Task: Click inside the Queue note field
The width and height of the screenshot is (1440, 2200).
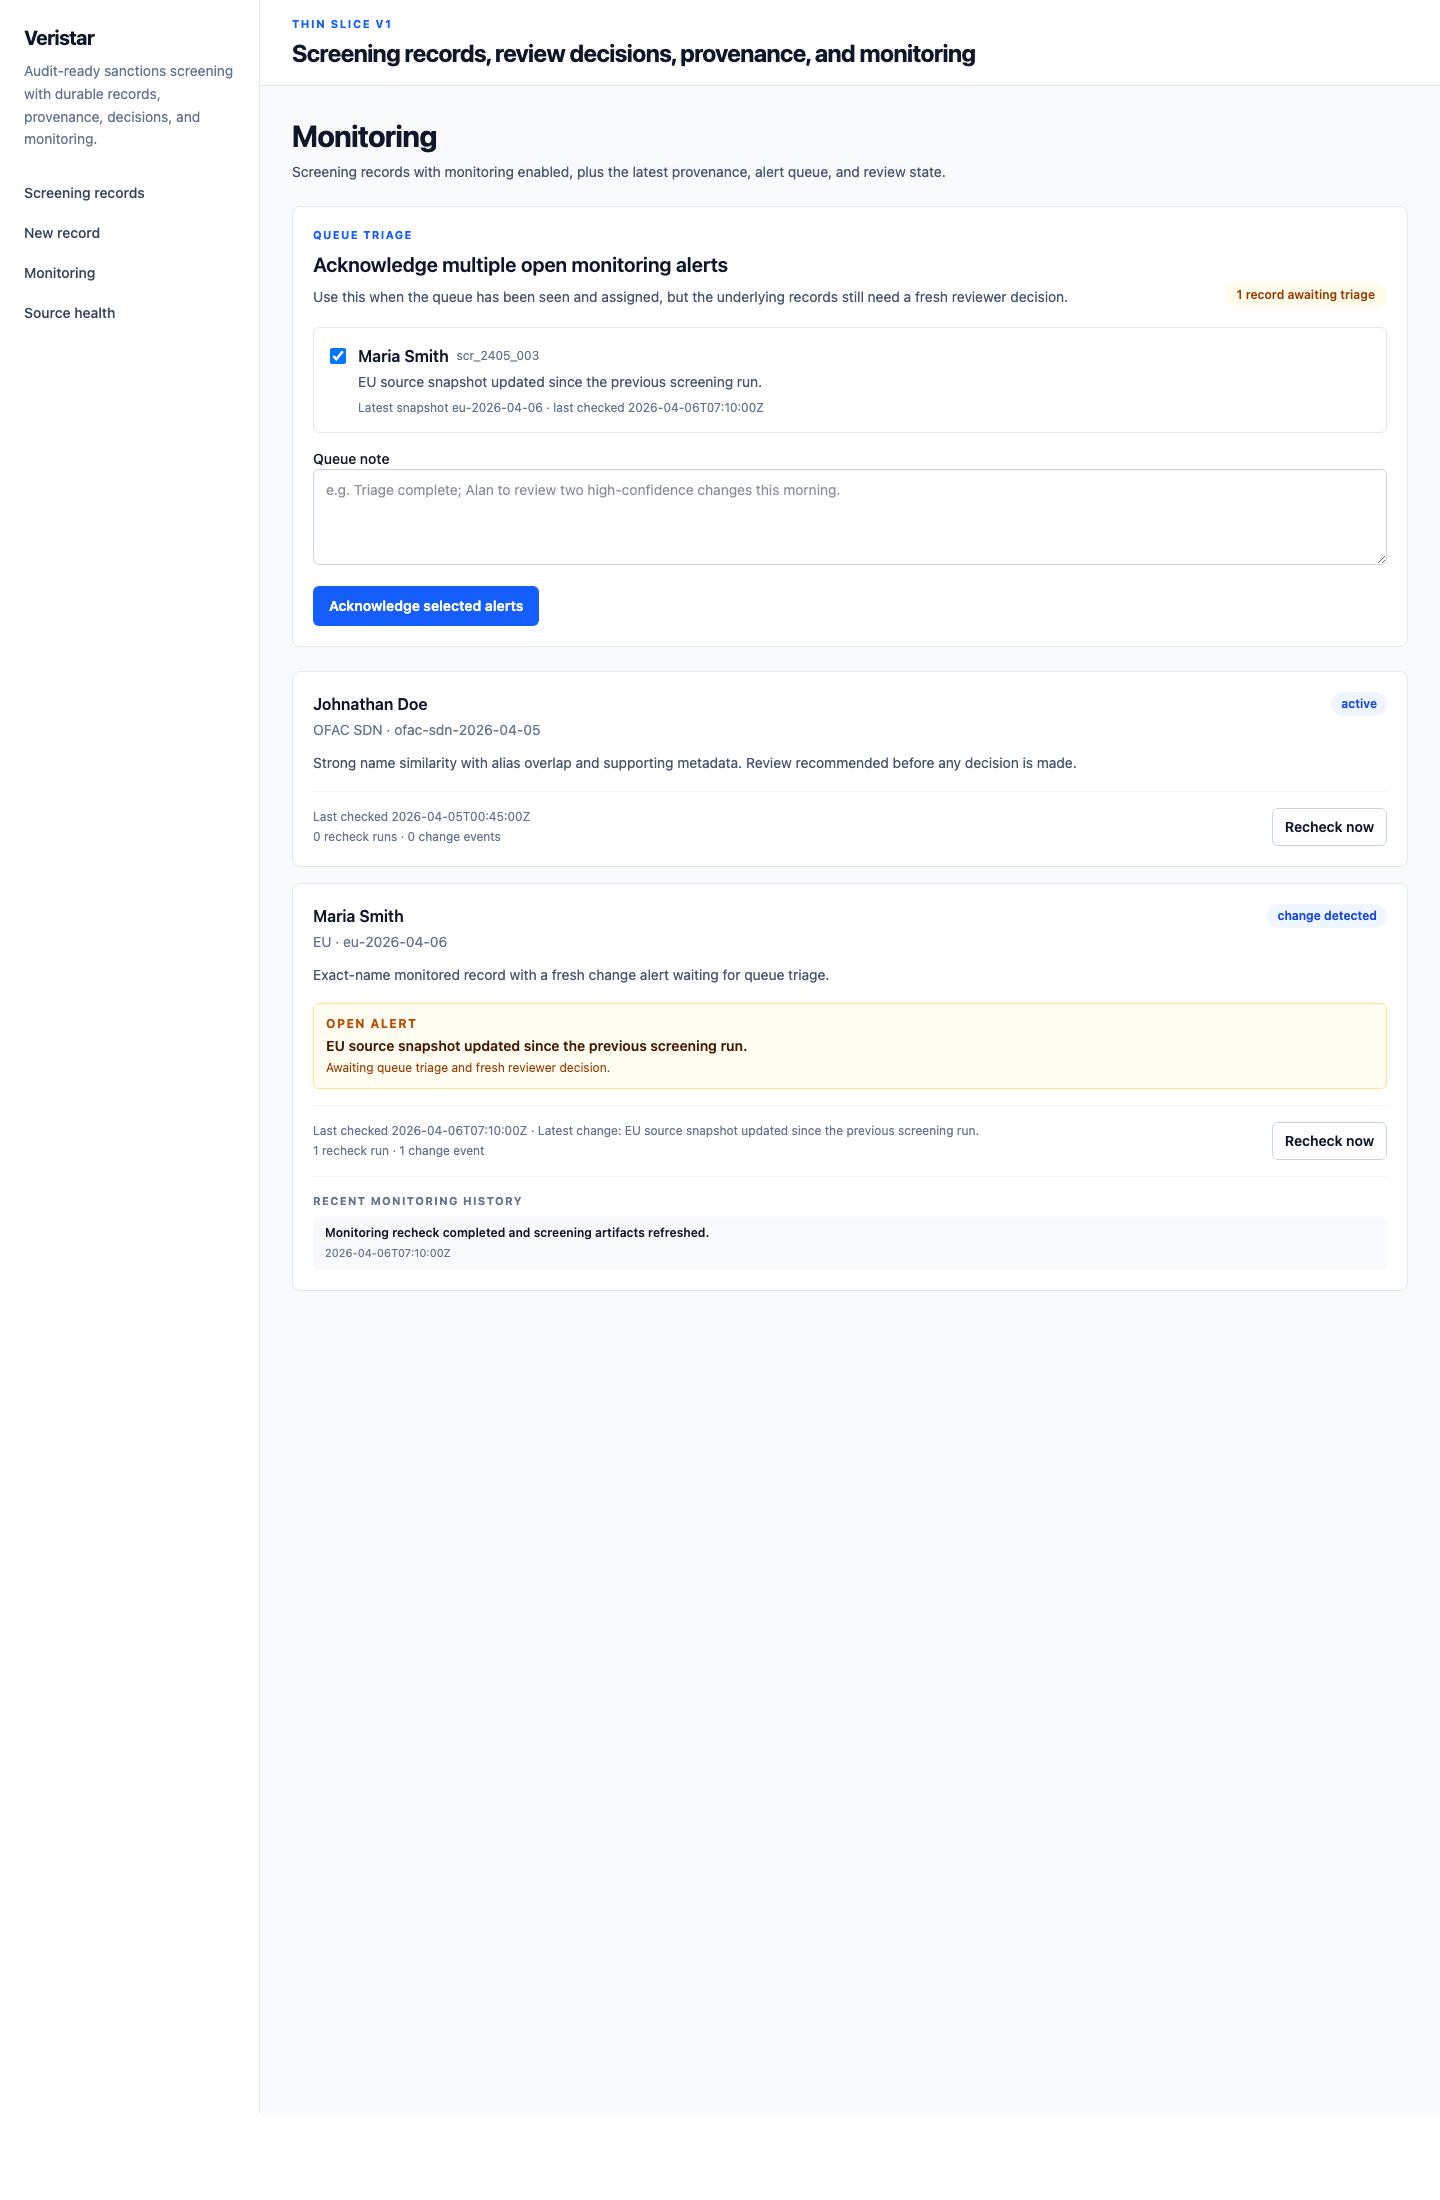Action: 849,516
